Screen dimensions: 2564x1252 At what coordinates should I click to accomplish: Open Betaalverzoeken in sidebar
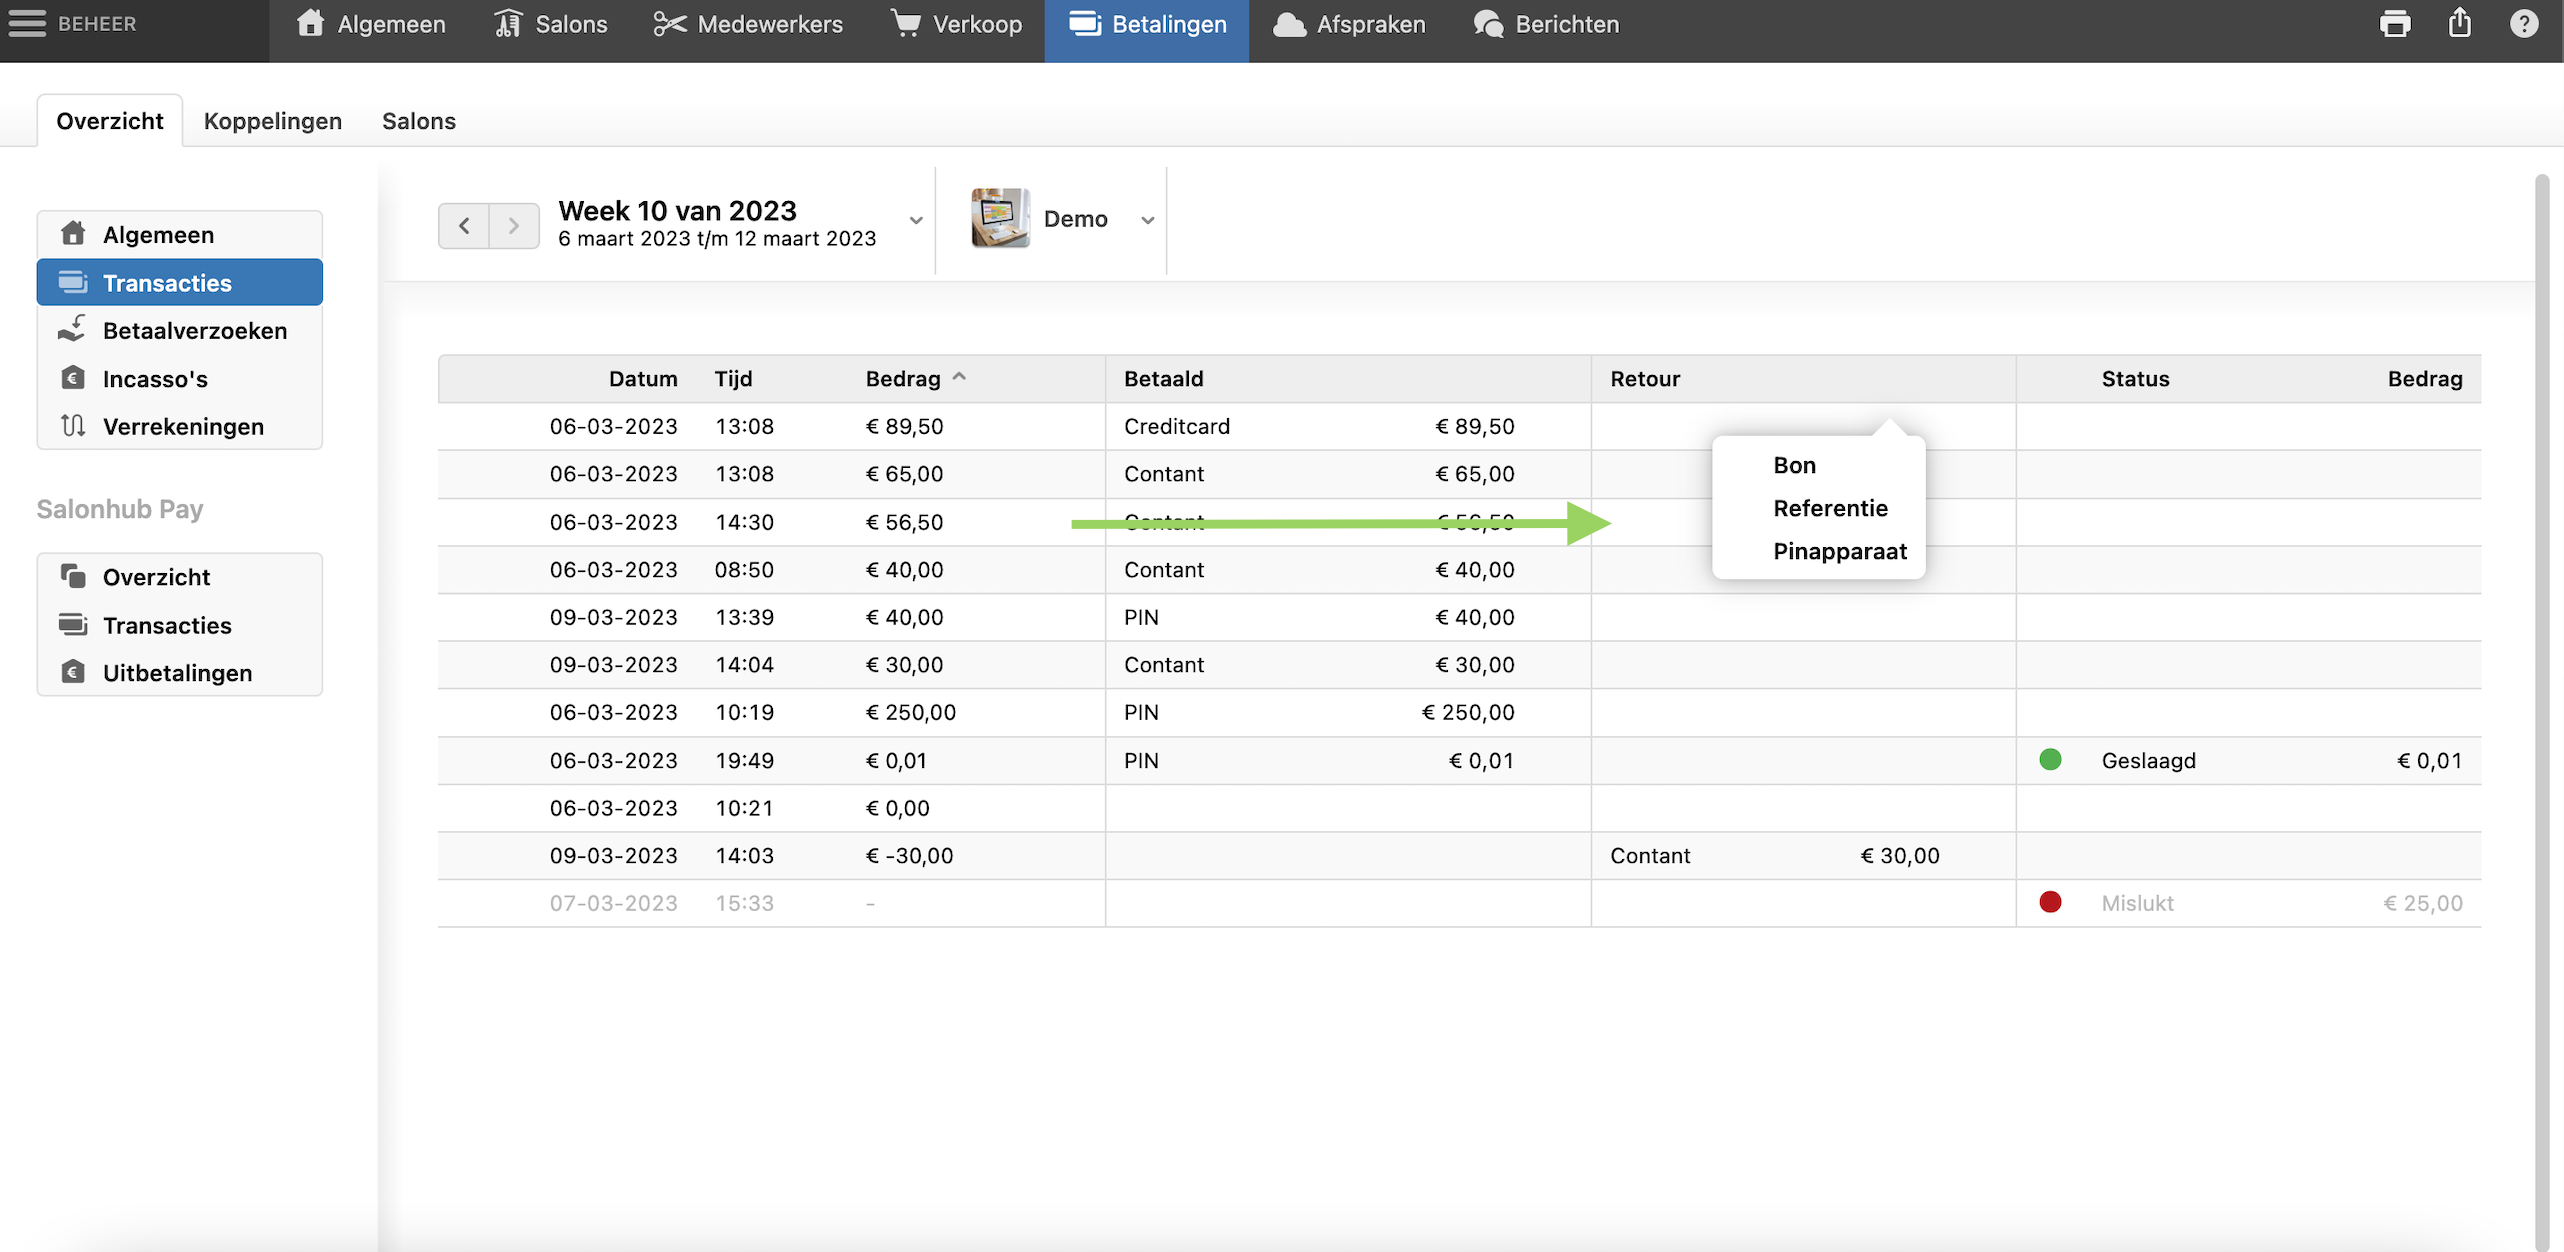(194, 331)
